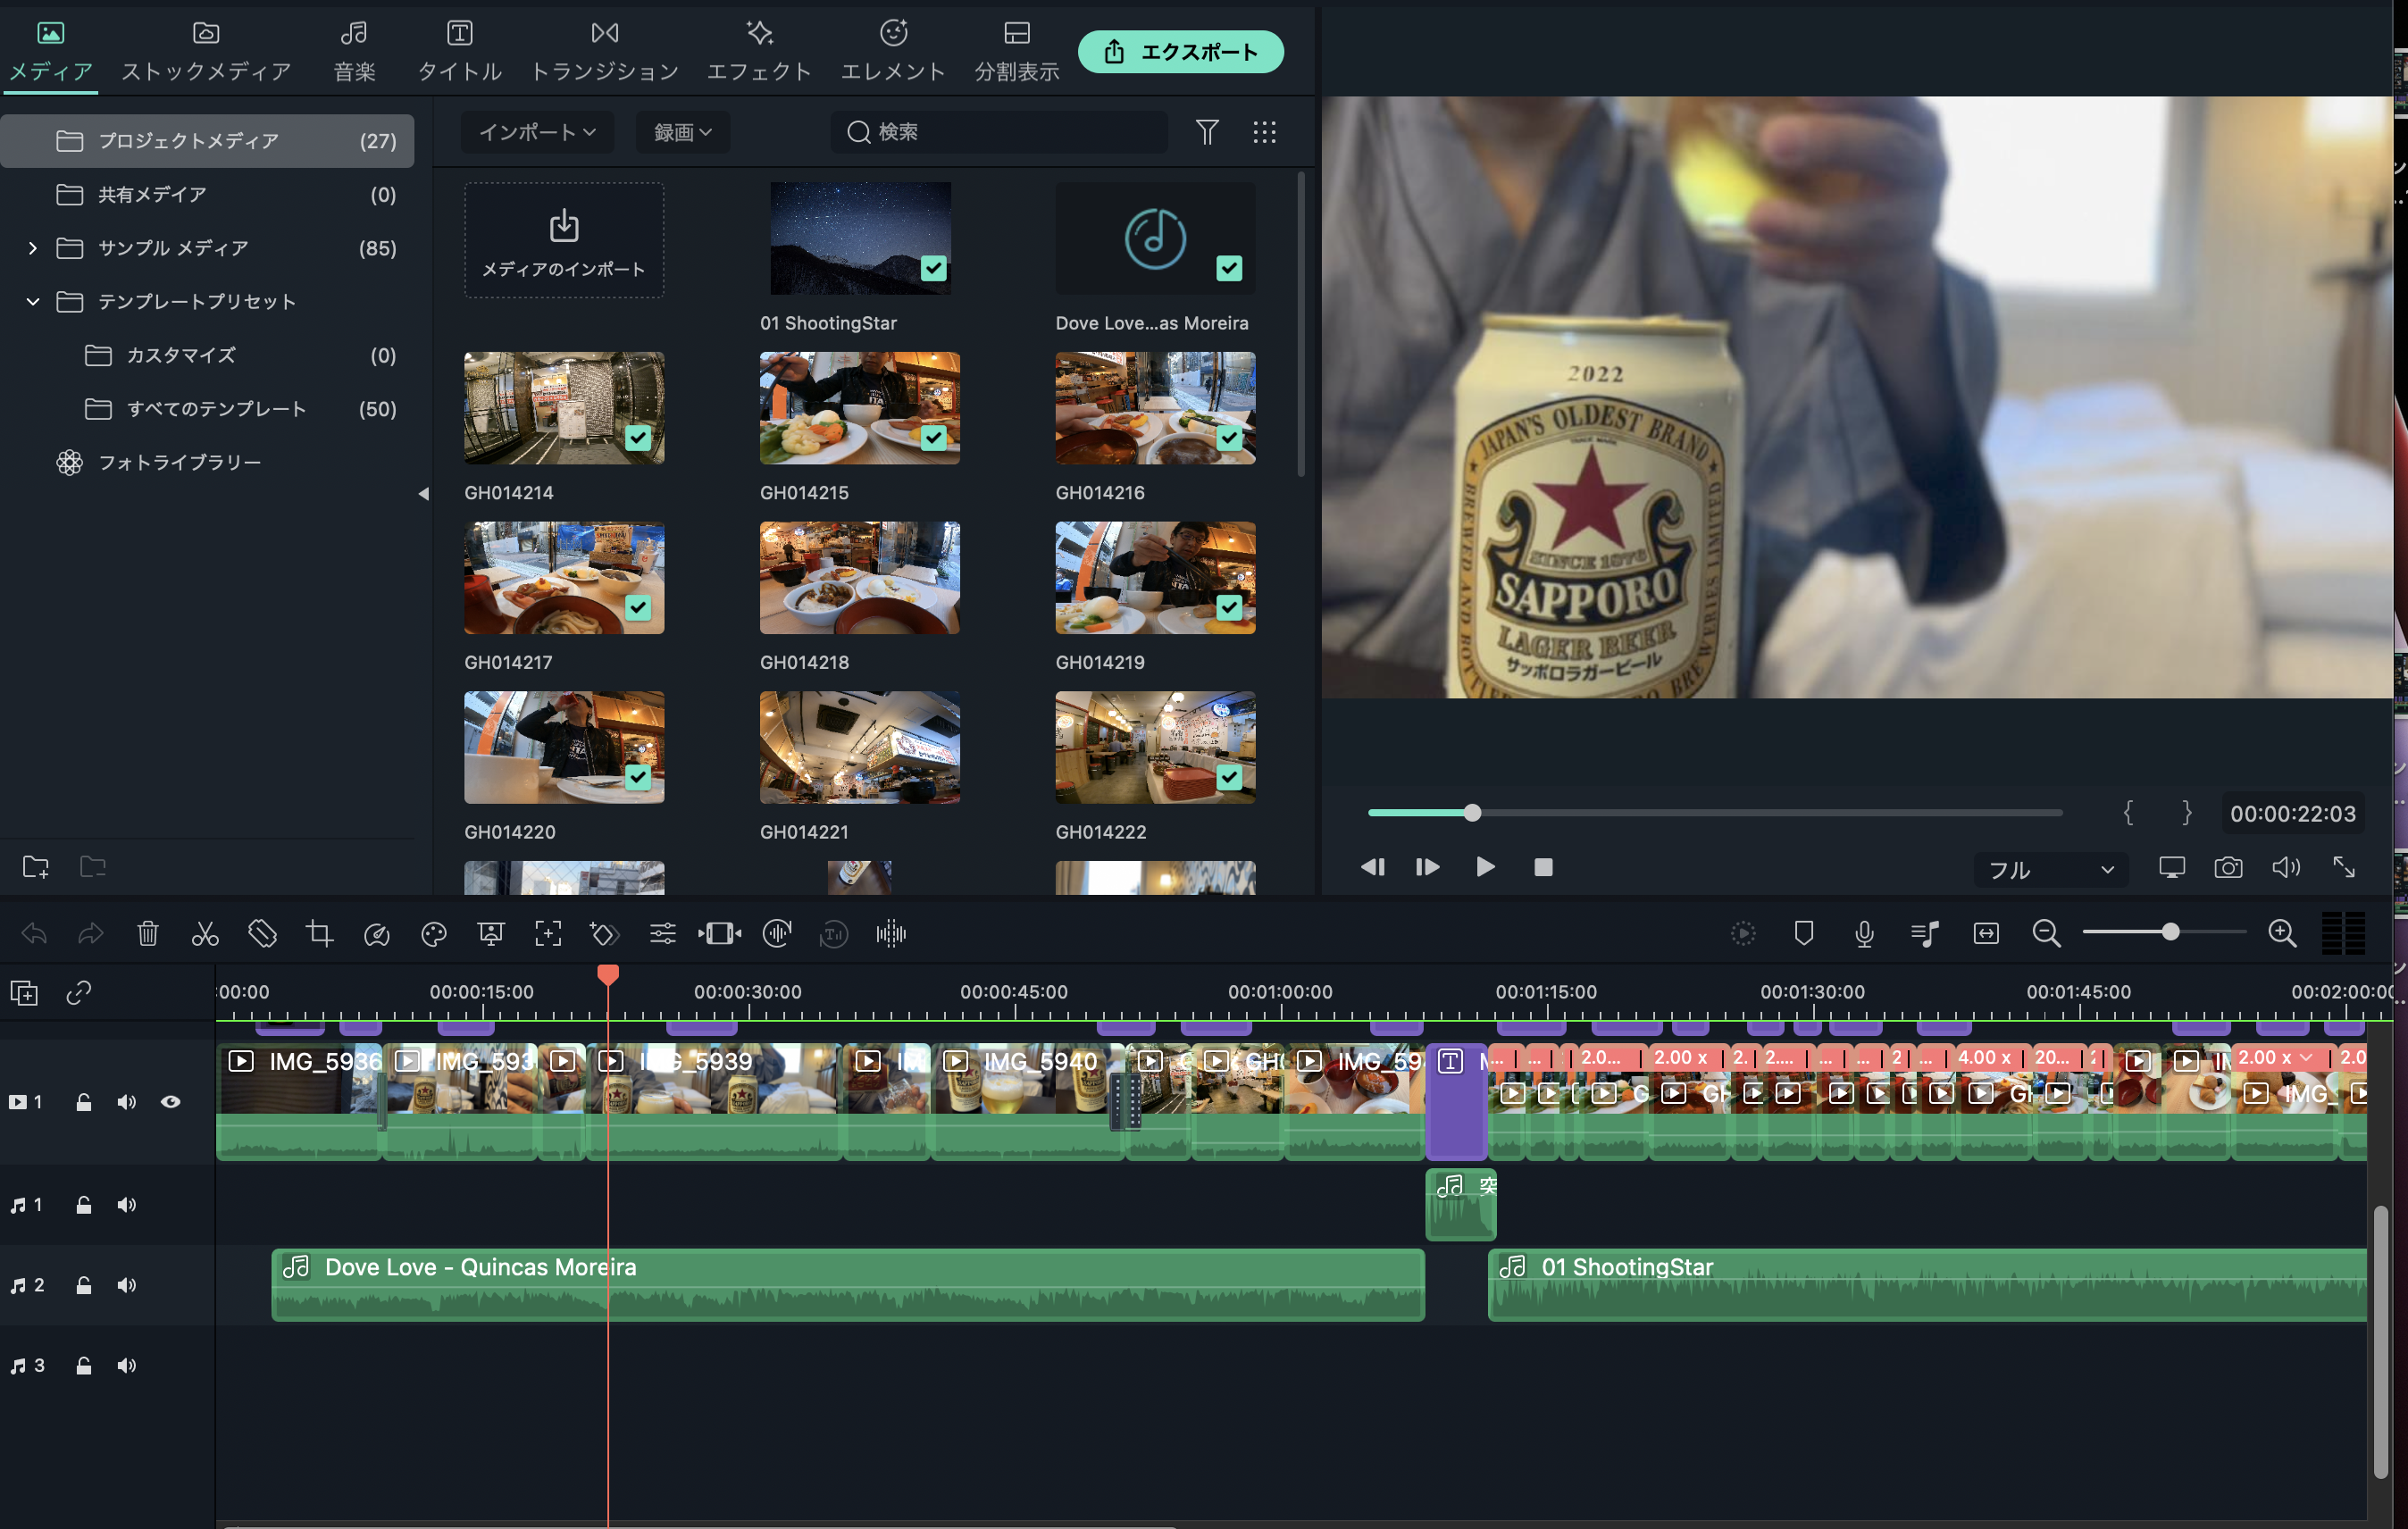Play the preview video
Screen dimensions: 2408x1529
click(x=1485, y=867)
